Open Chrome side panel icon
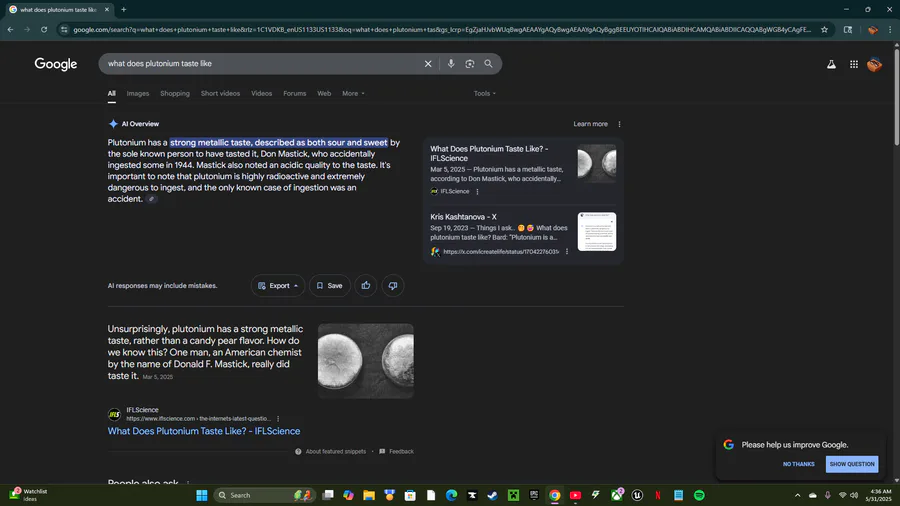Screen dimensions: 900x506 [848, 30]
